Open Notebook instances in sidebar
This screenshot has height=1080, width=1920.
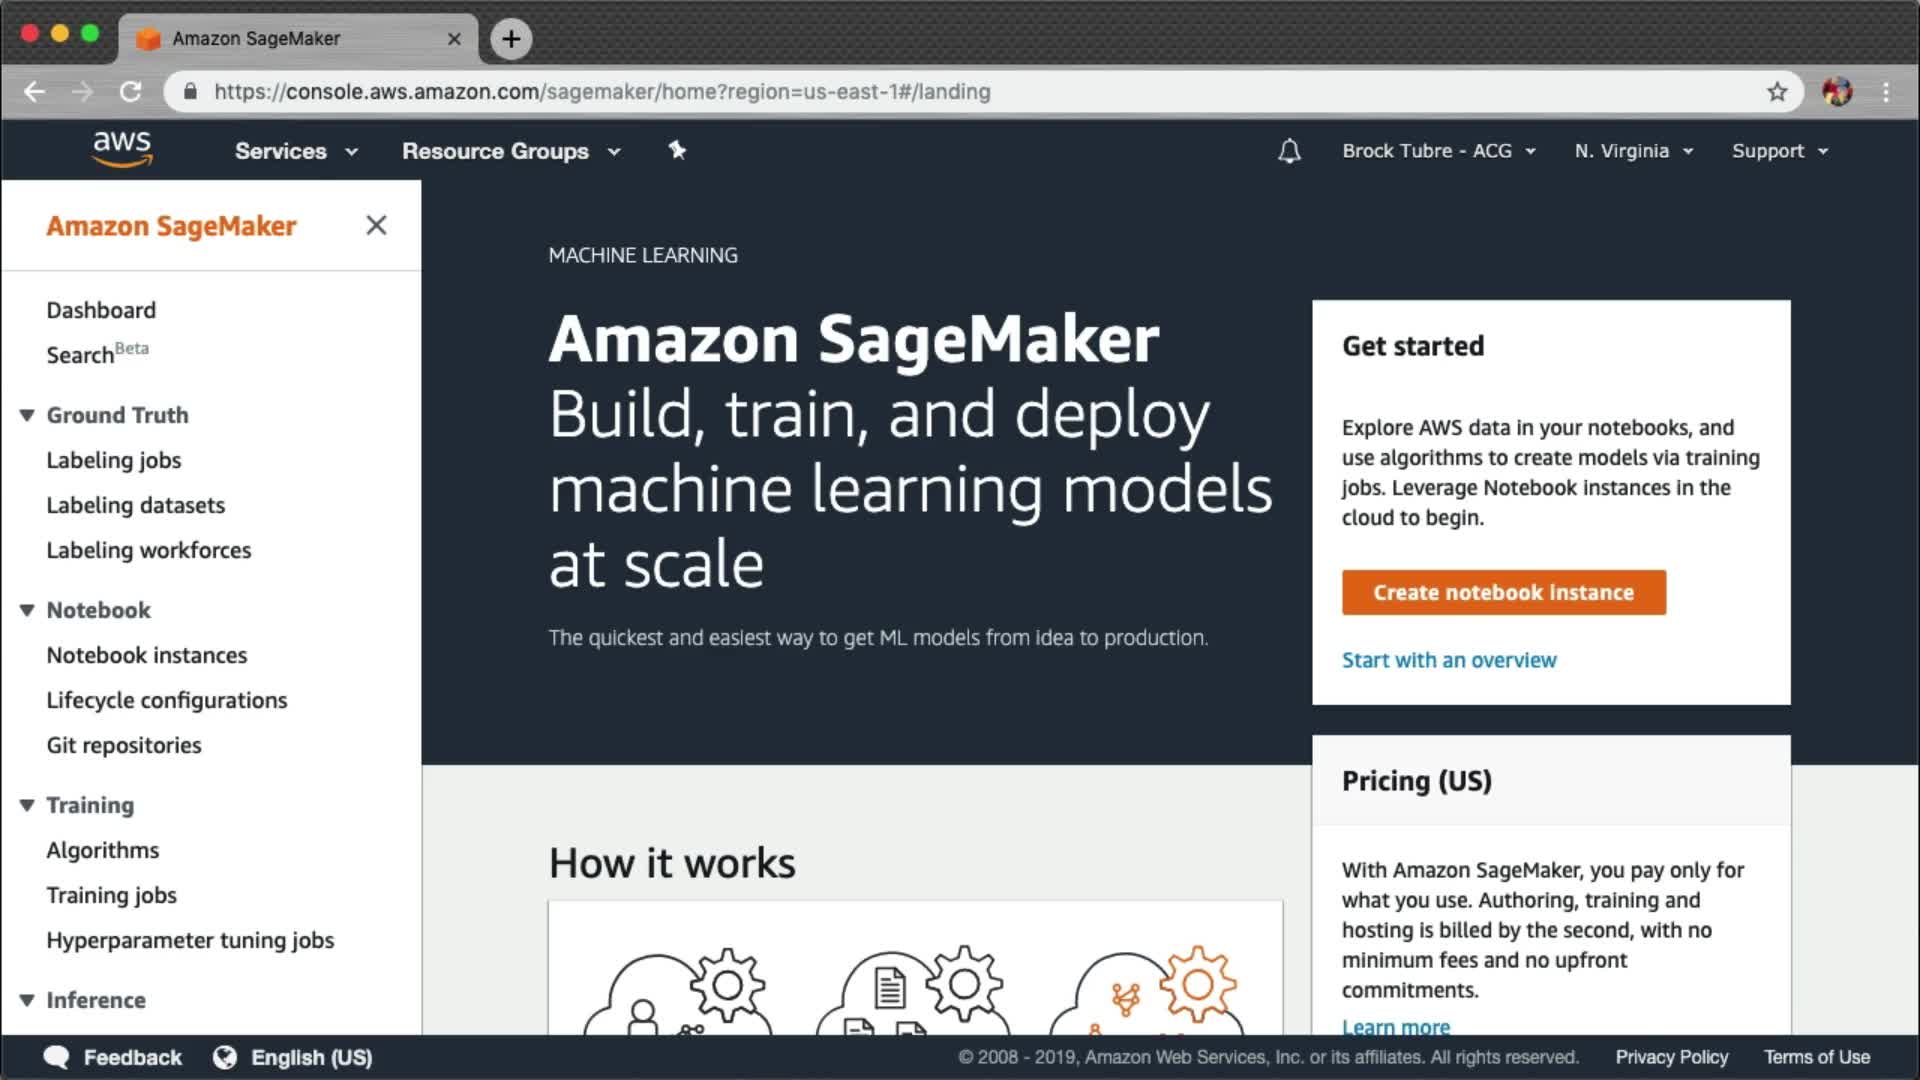tap(147, 655)
